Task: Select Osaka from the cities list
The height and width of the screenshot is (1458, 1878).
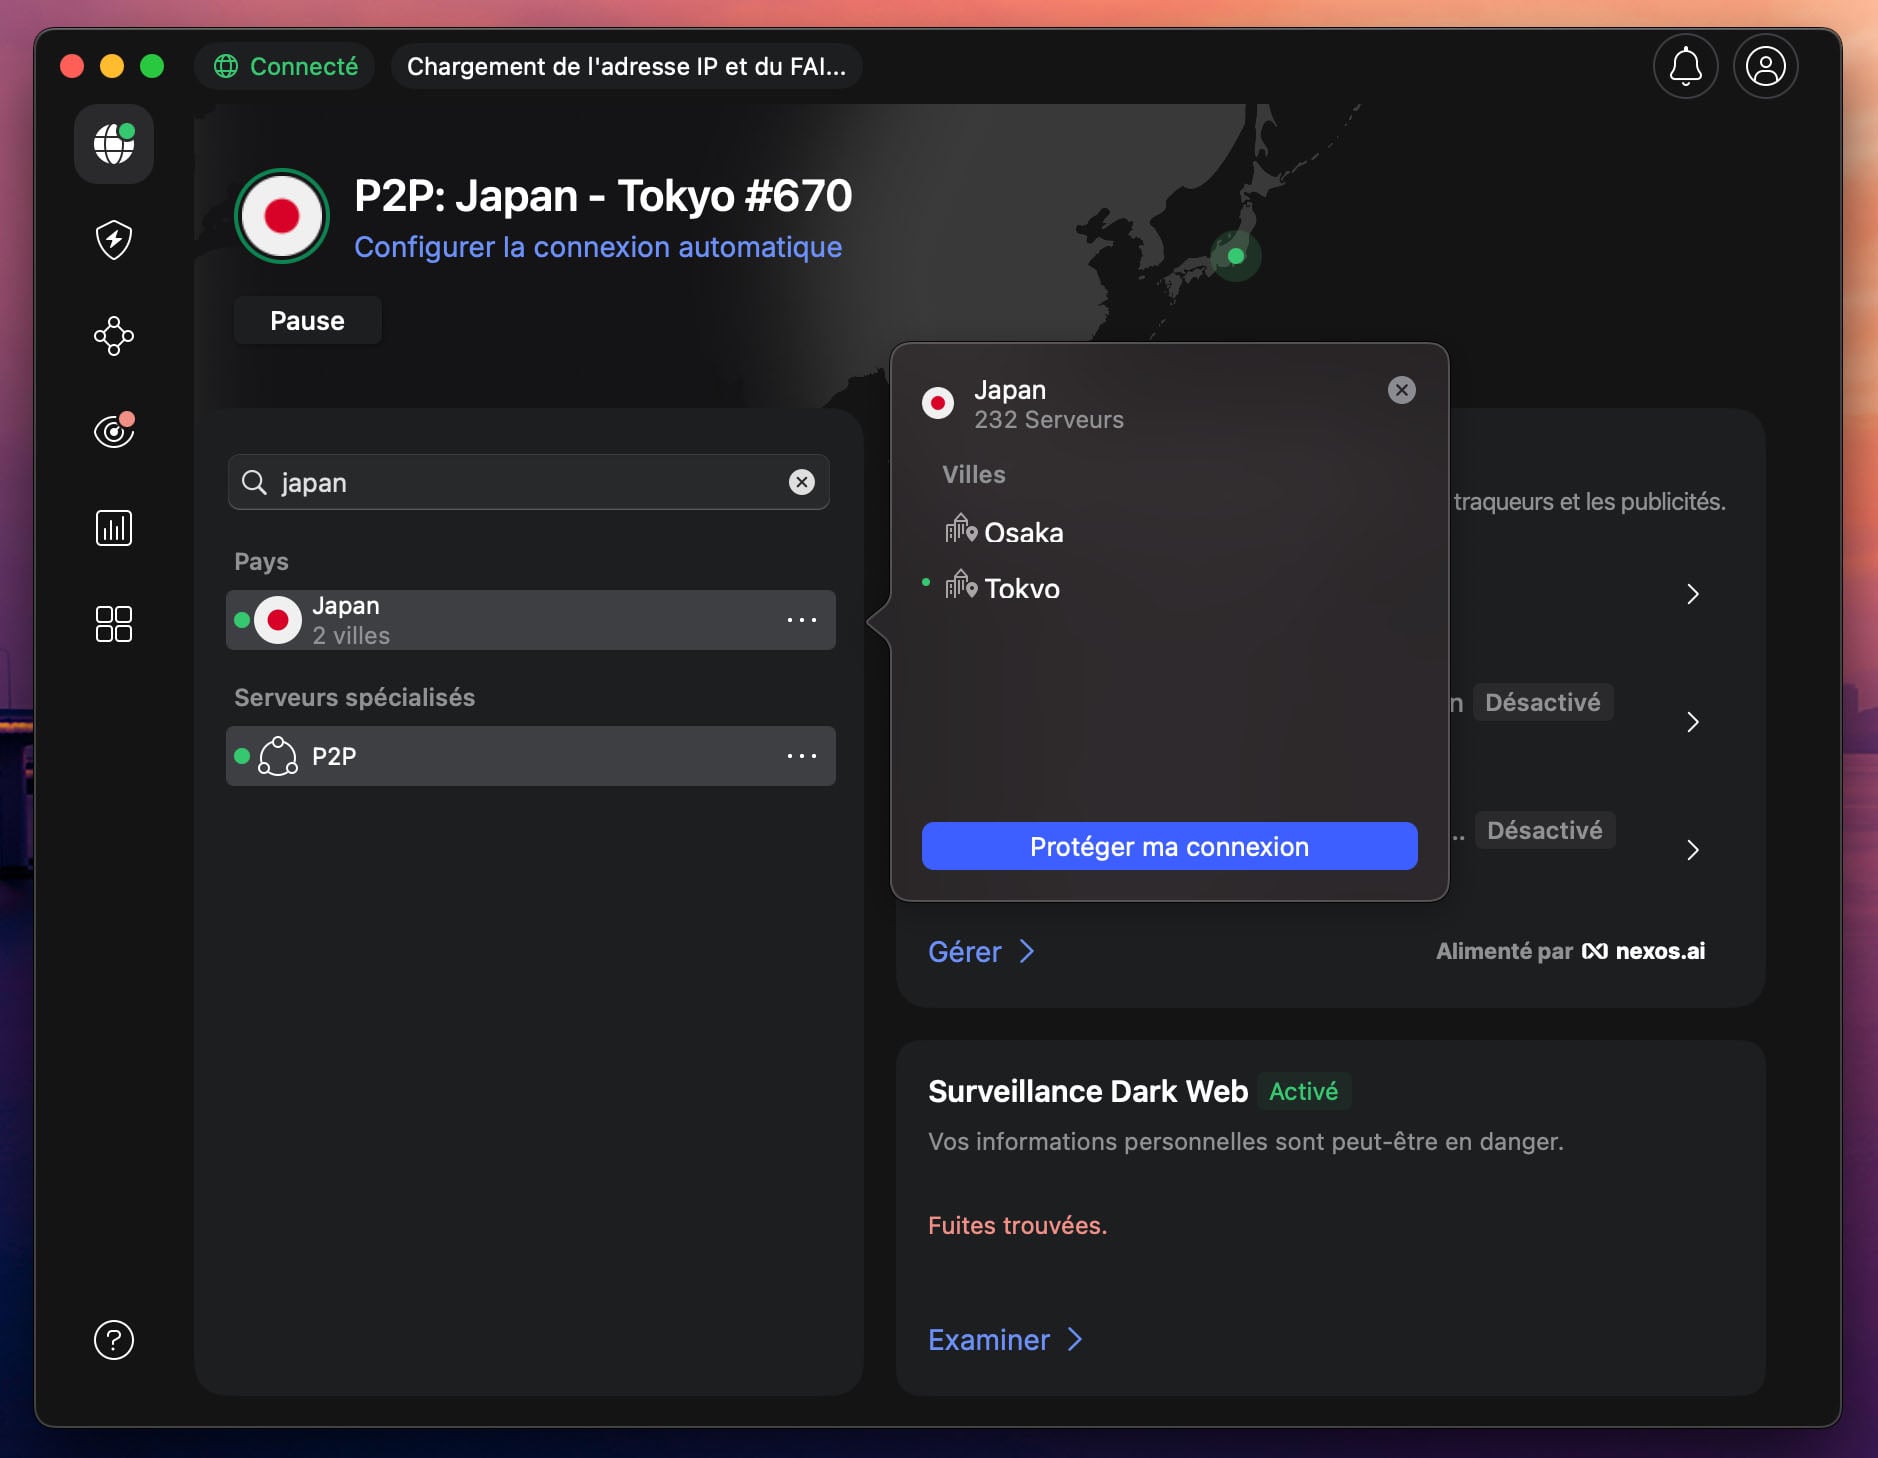Action: coord(1024,533)
